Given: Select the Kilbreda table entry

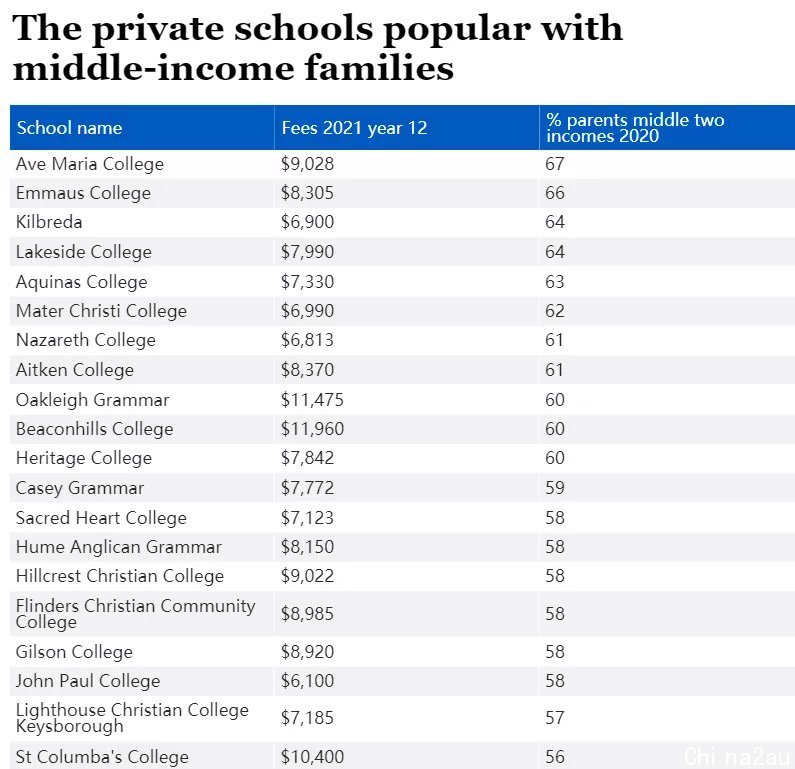Looking at the screenshot, I should [x=49, y=222].
